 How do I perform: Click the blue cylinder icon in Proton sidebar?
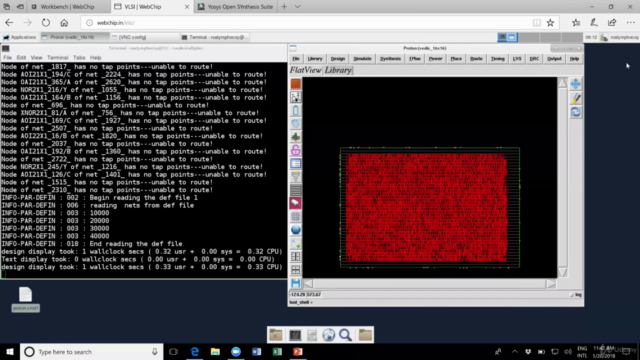pos(296,110)
